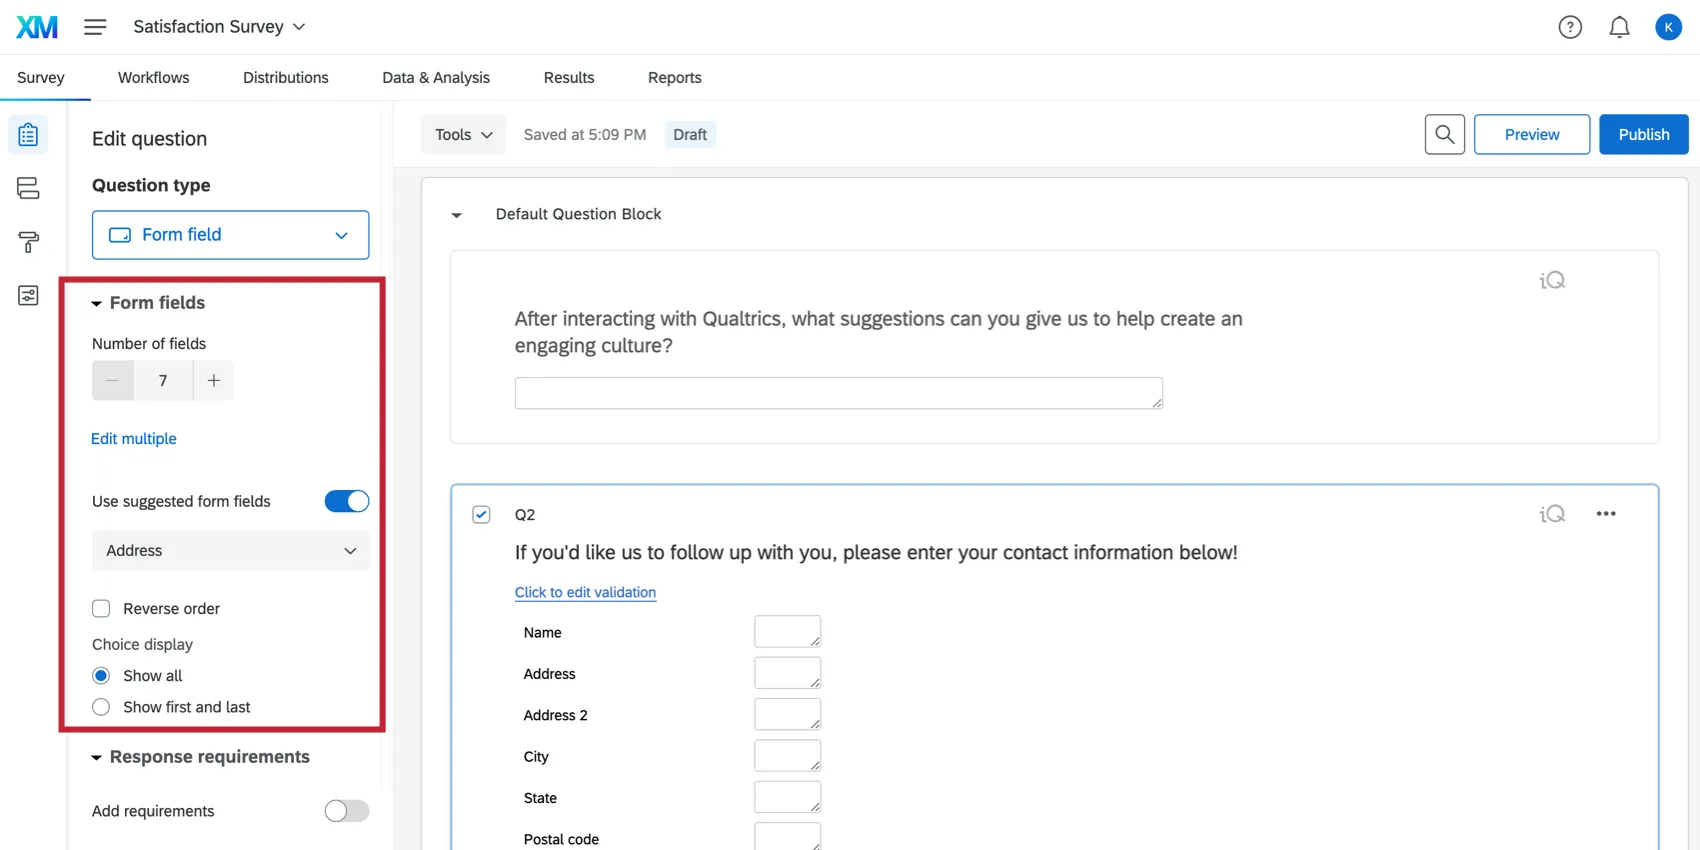The width and height of the screenshot is (1700, 850).
Task: Switch to the Workflows tab
Action: coord(153,78)
